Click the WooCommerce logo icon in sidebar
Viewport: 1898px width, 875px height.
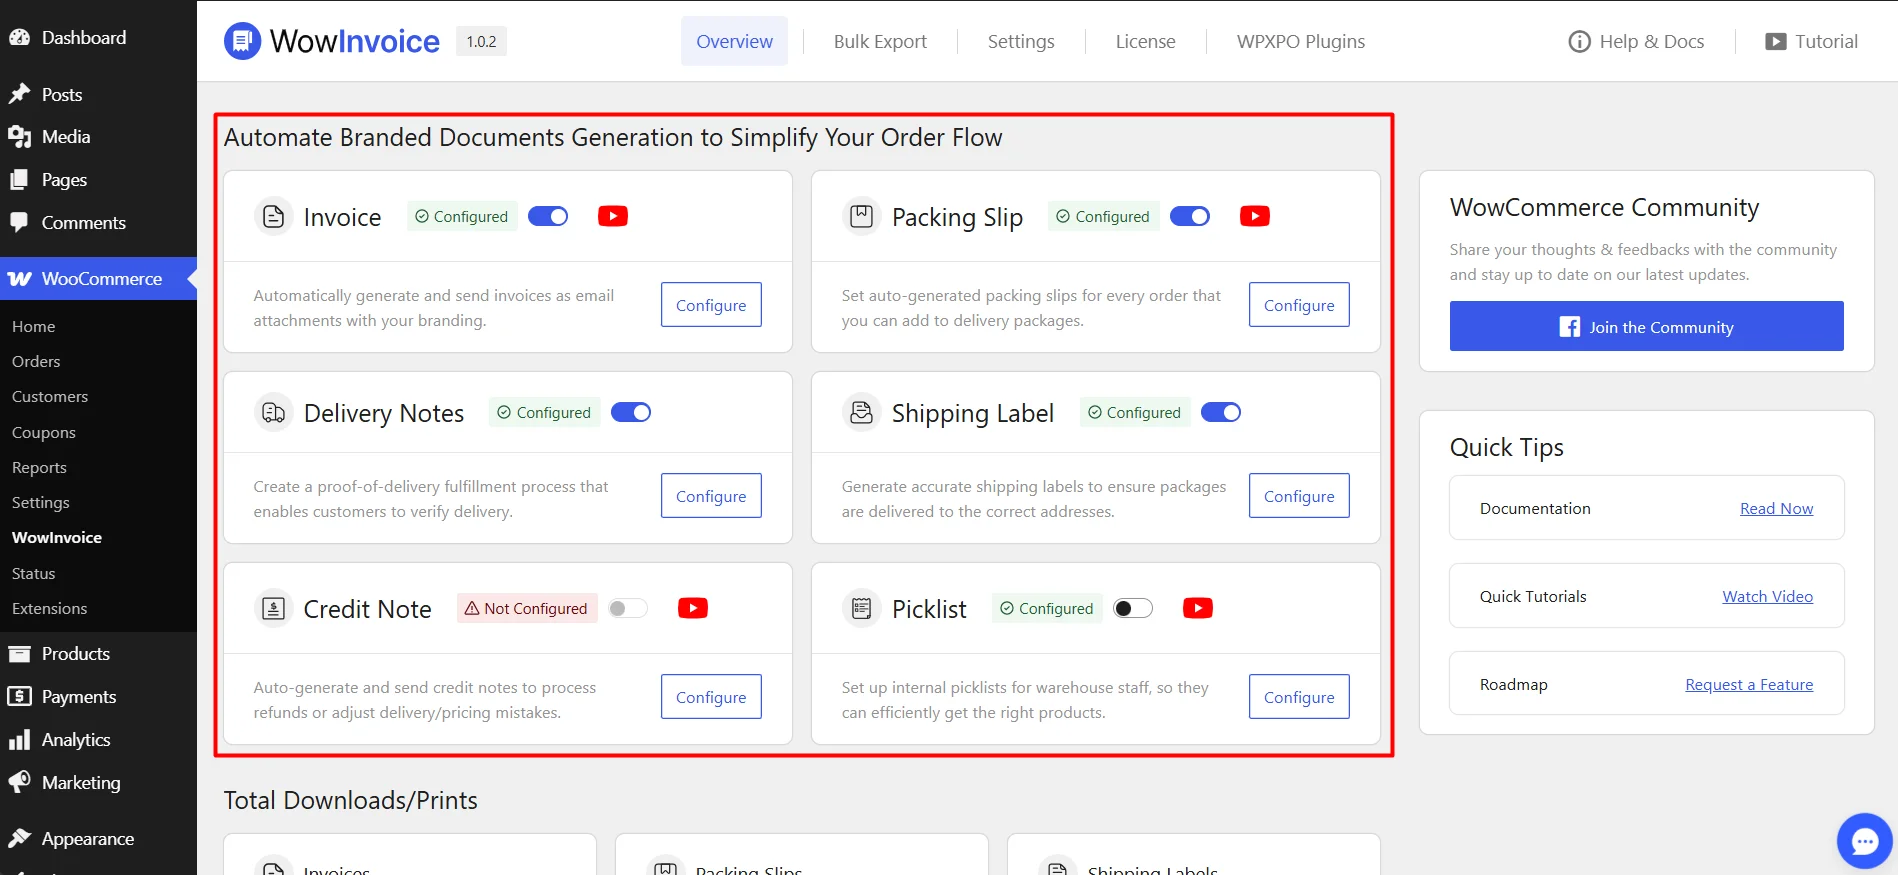click(x=20, y=279)
